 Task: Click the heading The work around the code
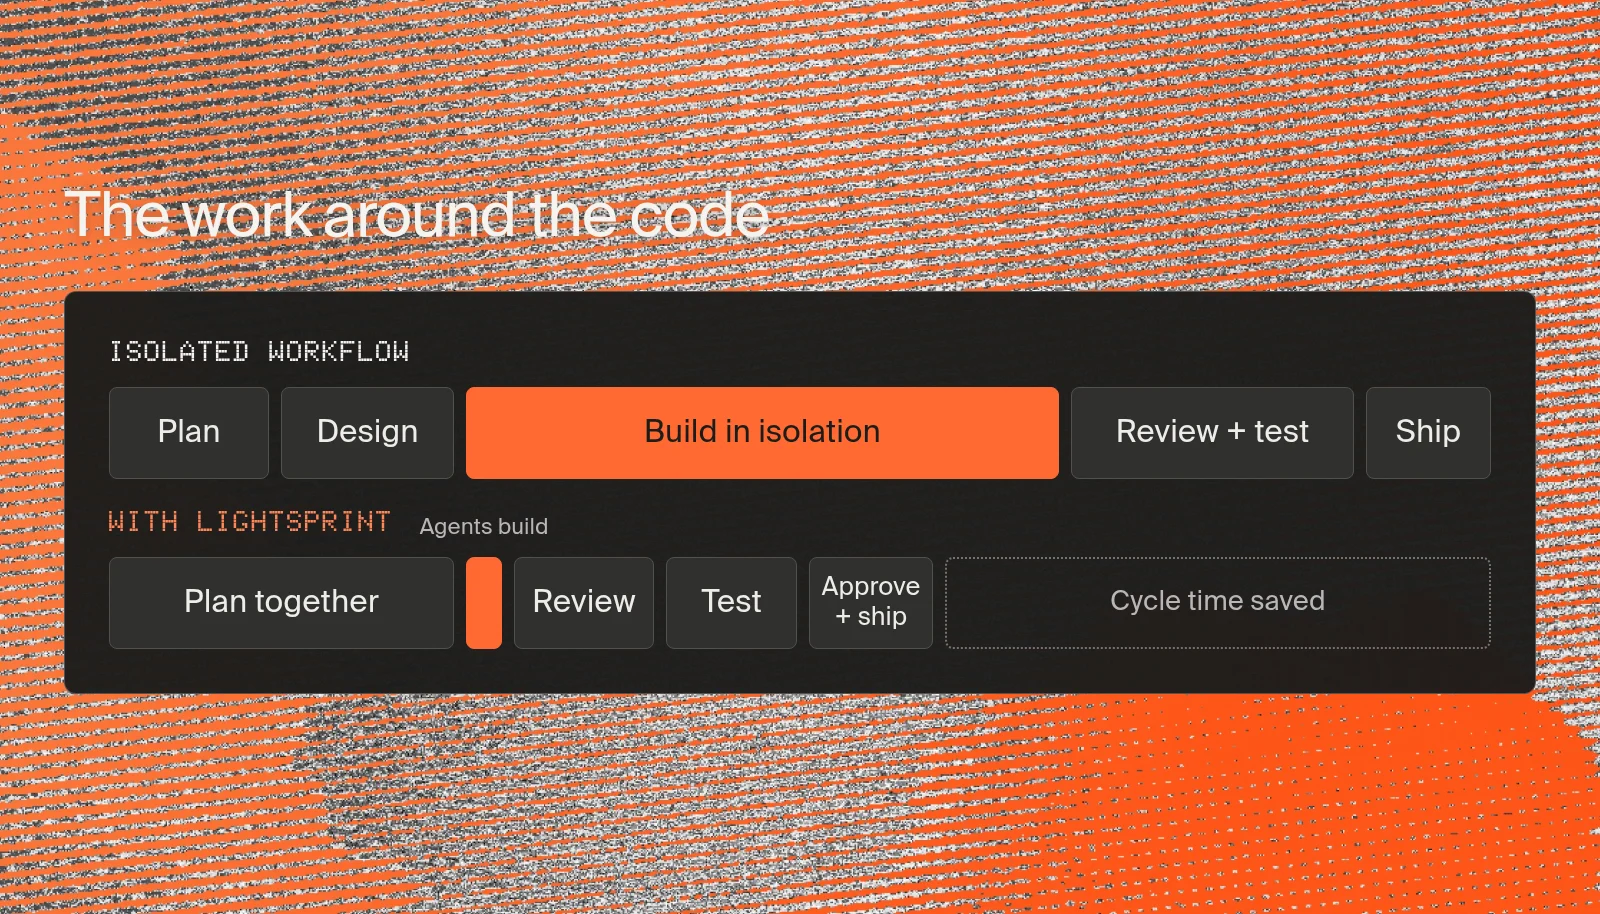coord(418,214)
